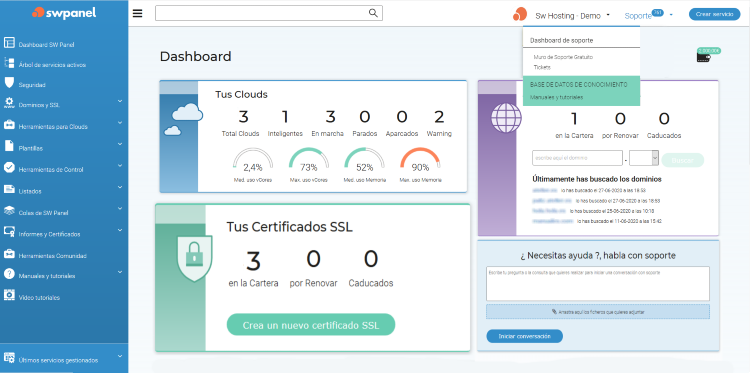Screen dimensions: 750x373
Task: Click the globe icon in domains card
Action: pyautogui.click(x=506, y=118)
